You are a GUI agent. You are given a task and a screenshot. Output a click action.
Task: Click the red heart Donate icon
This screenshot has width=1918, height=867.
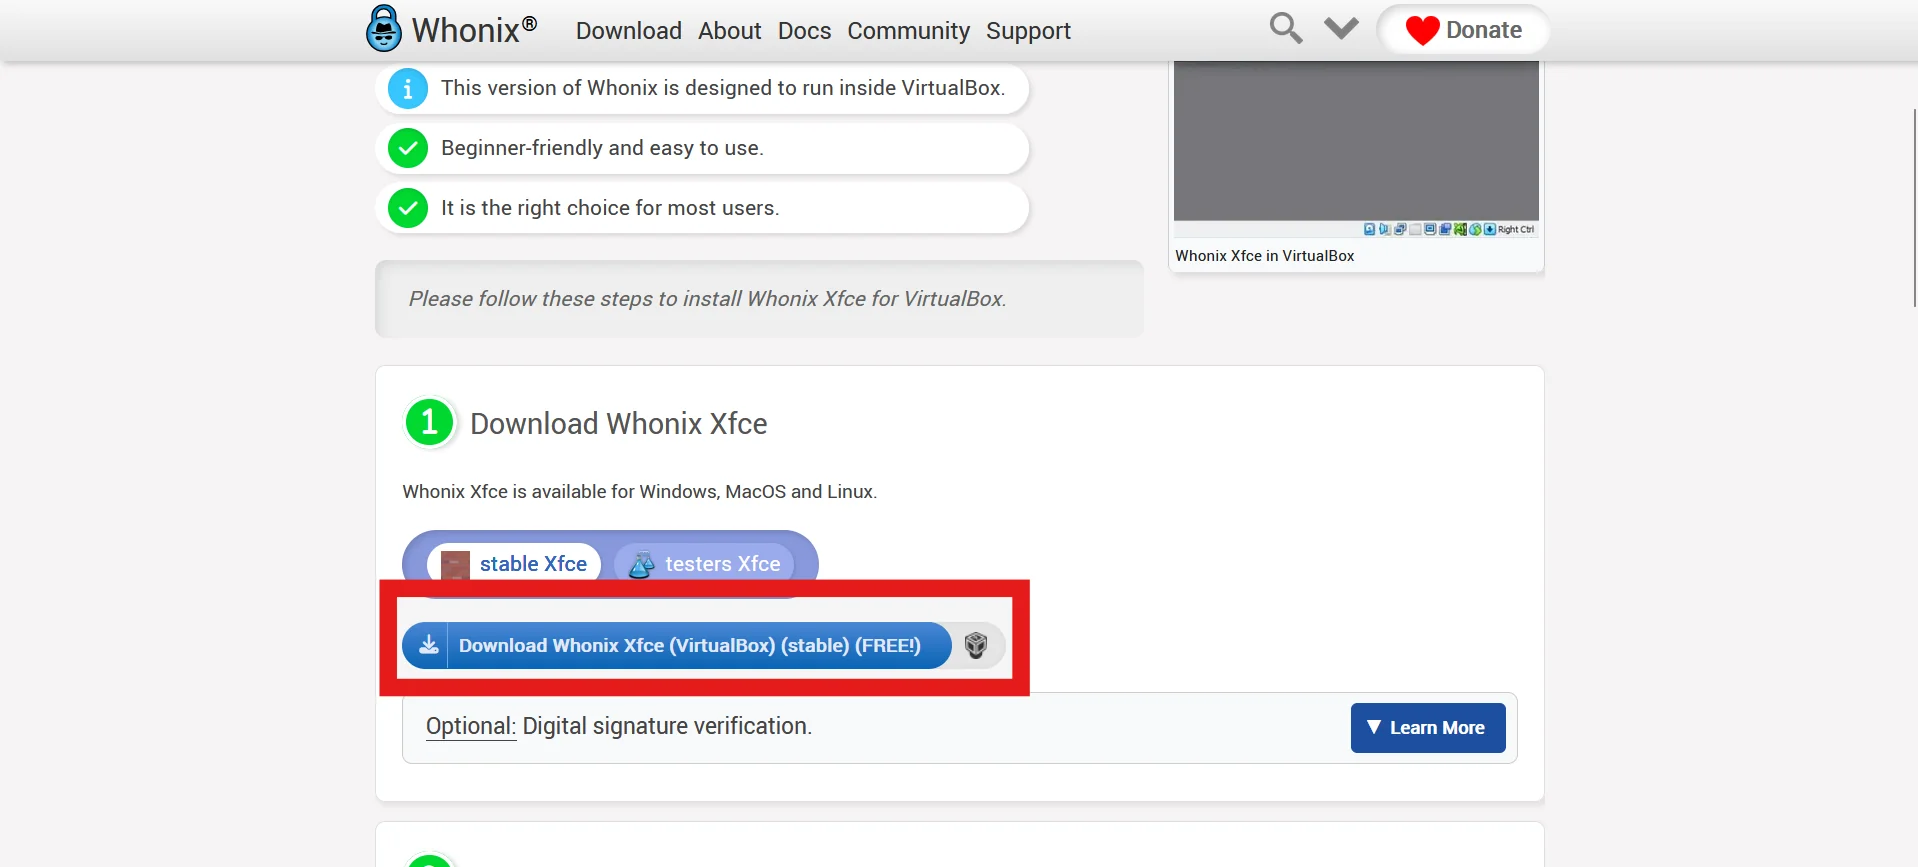(1421, 30)
